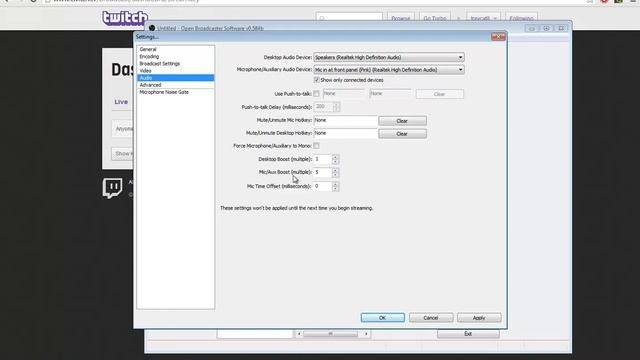Select the Audio settings category
Screen dimensions: 640x360
click(x=176, y=78)
